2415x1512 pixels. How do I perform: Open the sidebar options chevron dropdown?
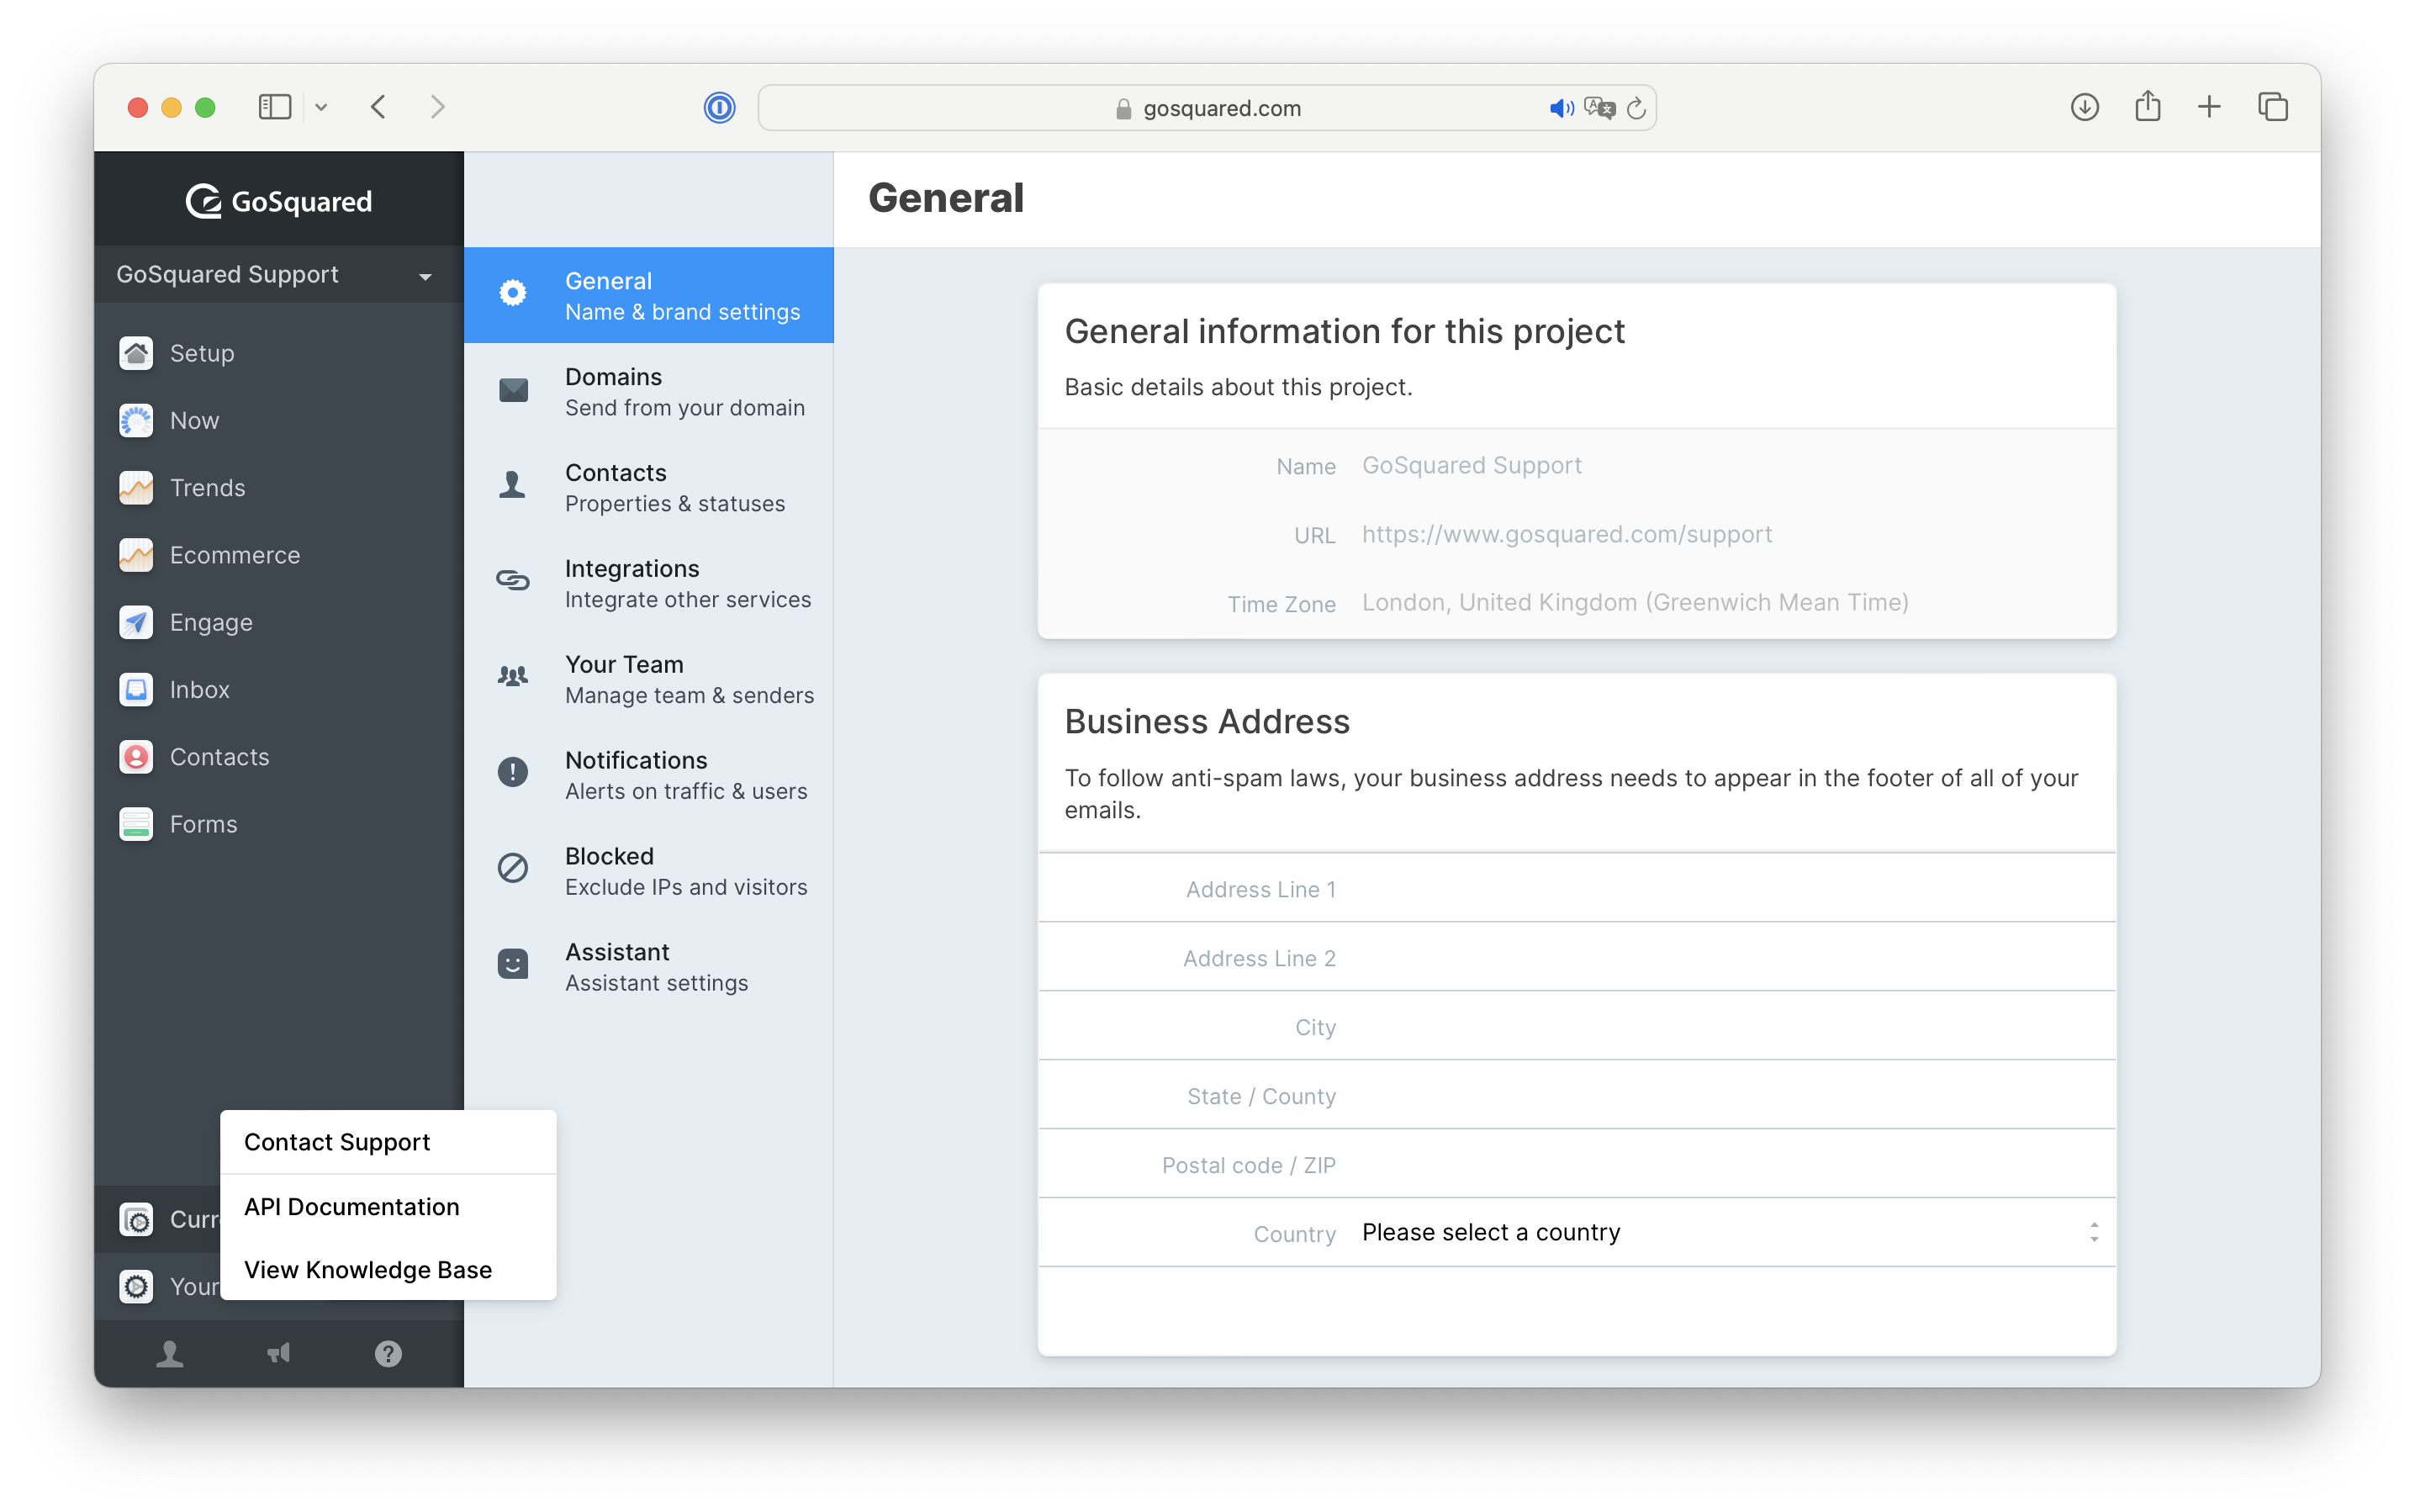pos(321,107)
